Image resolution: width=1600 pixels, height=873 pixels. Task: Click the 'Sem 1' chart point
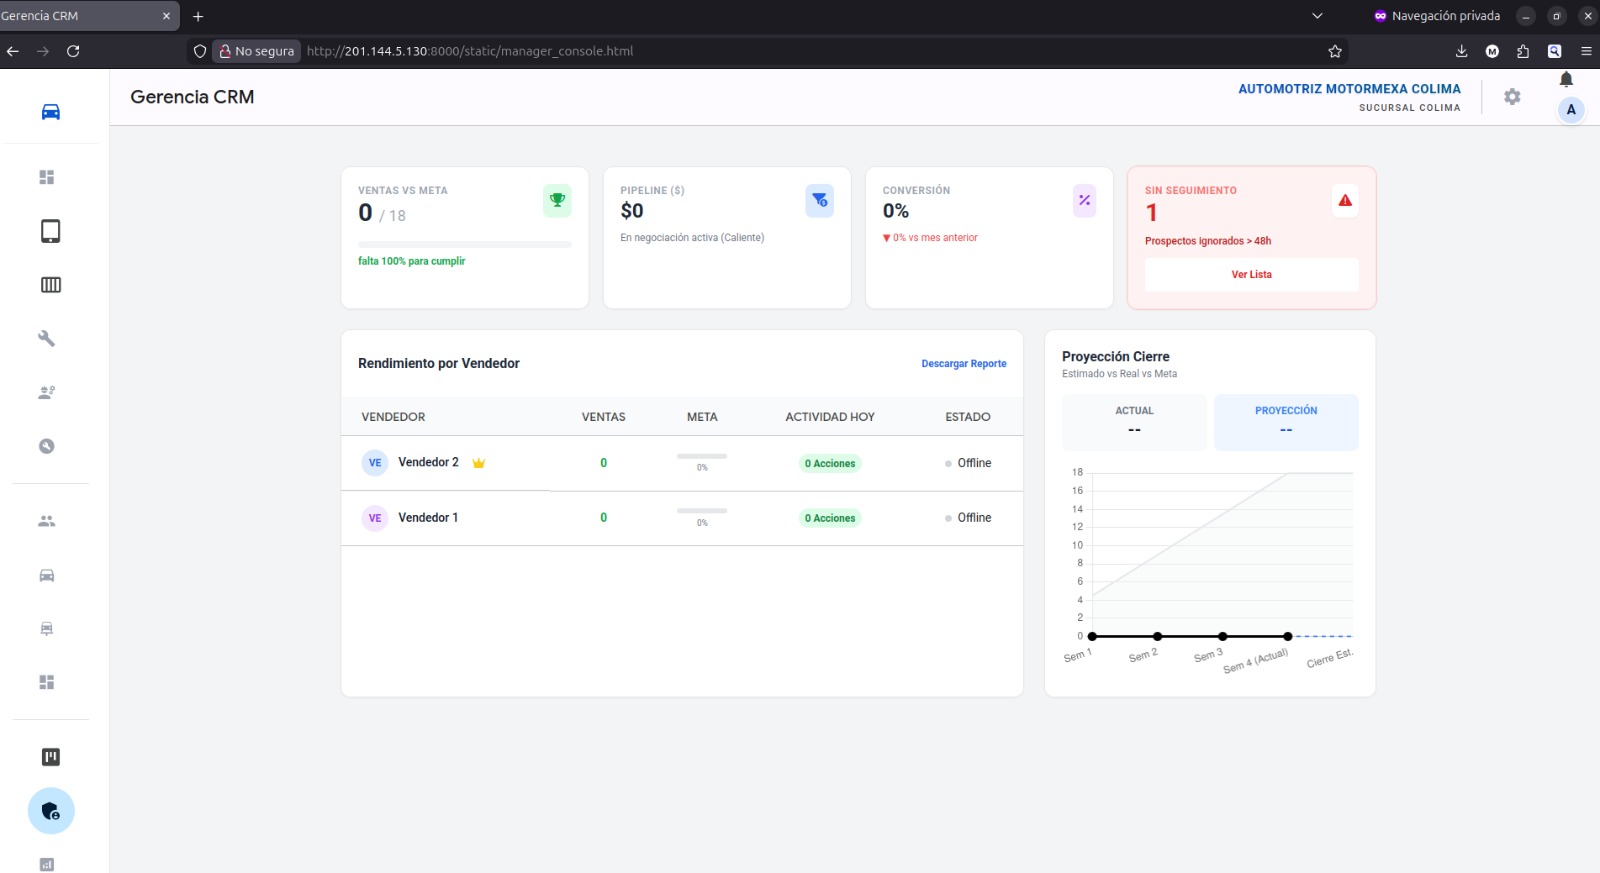[x=1092, y=636]
